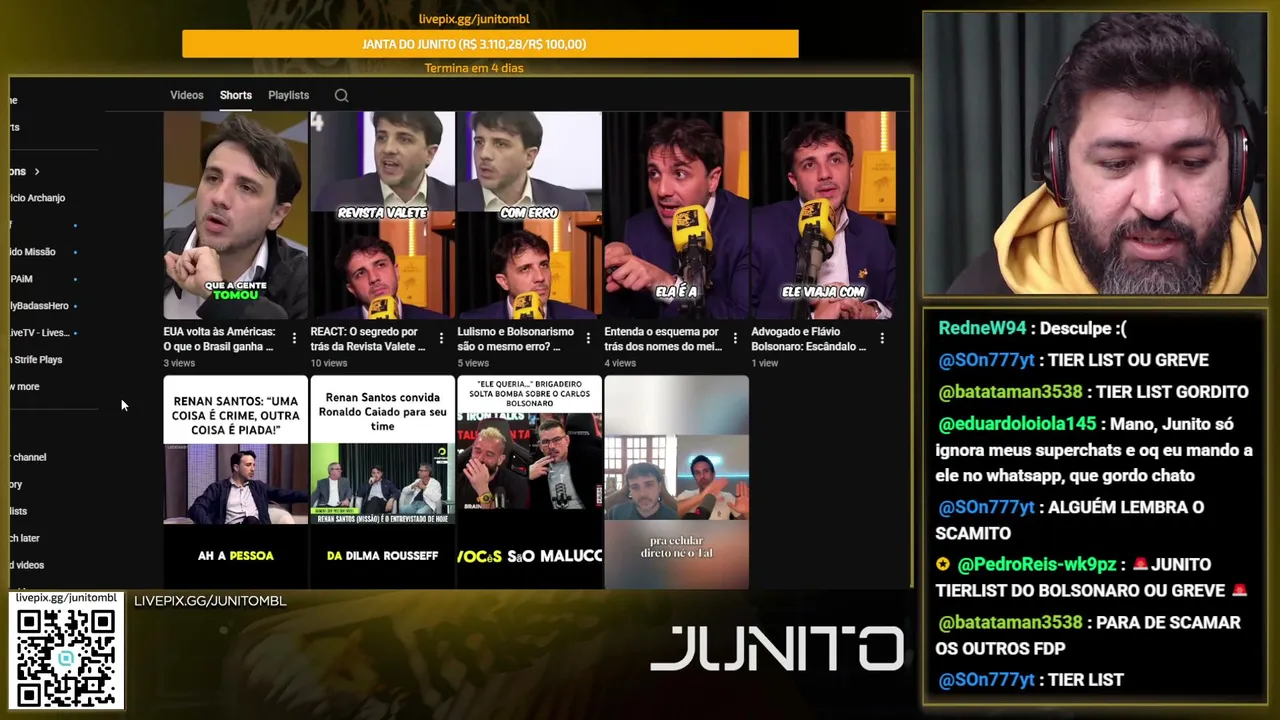Screen dimensions: 1280x720
Task: Click '4 views' under 'Entenda o esquema'
Action: 621,363
